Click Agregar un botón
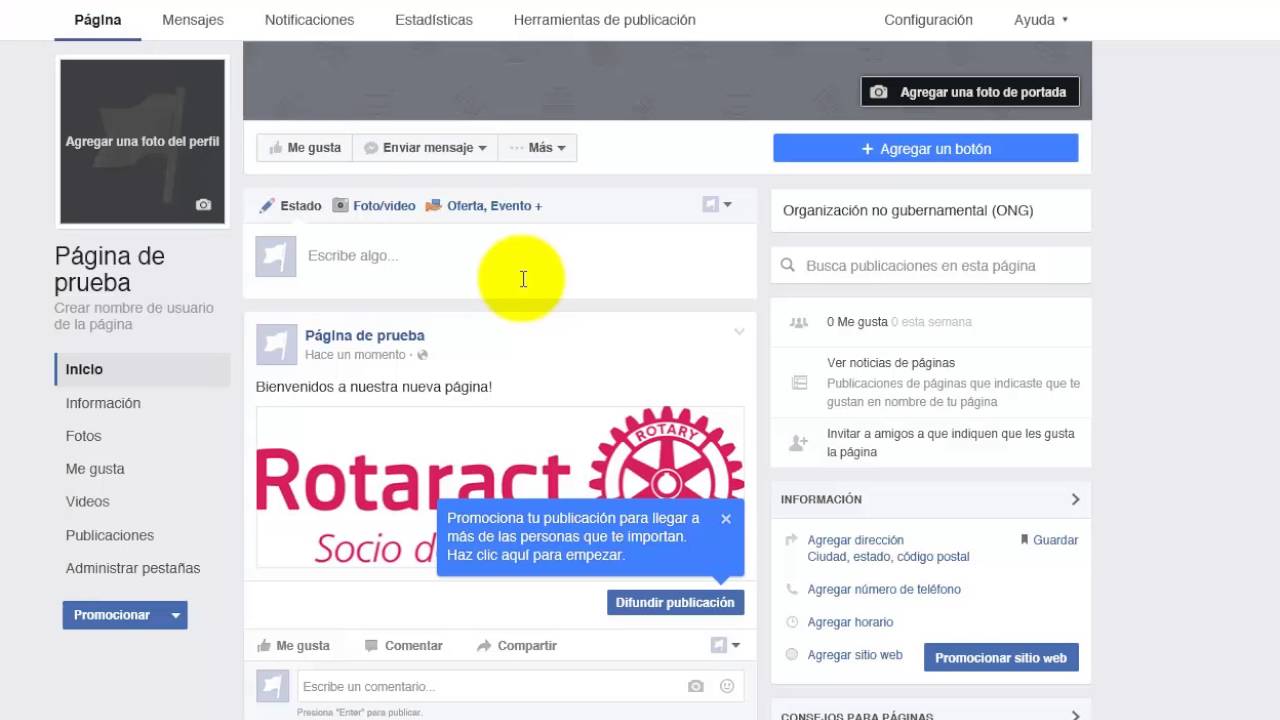 coord(926,148)
